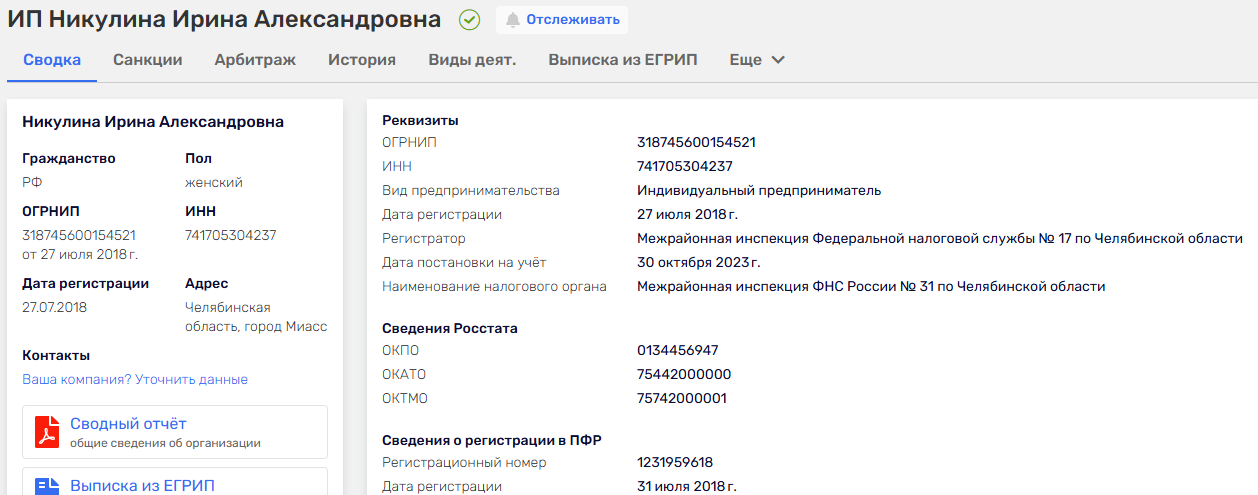Select the Виды деят. tab
This screenshot has height=495, width=1258.
tap(472, 60)
